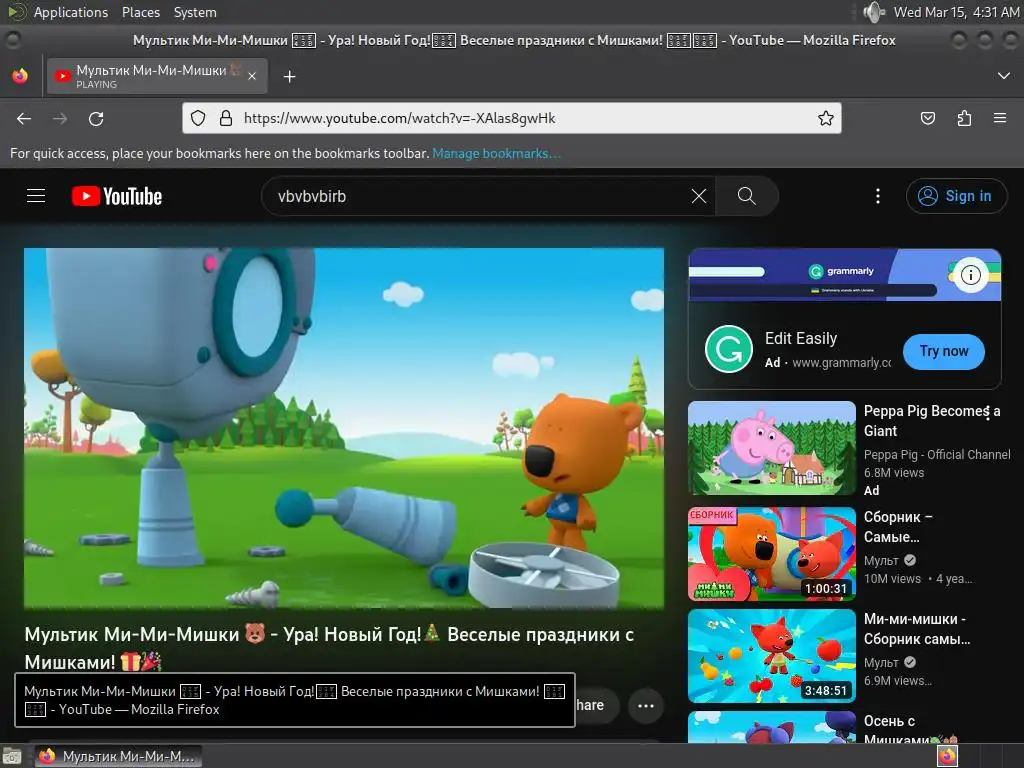Open the Firefox extensions puzzle icon
The width and height of the screenshot is (1024, 768).
pyautogui.click(x=964, y=118)
